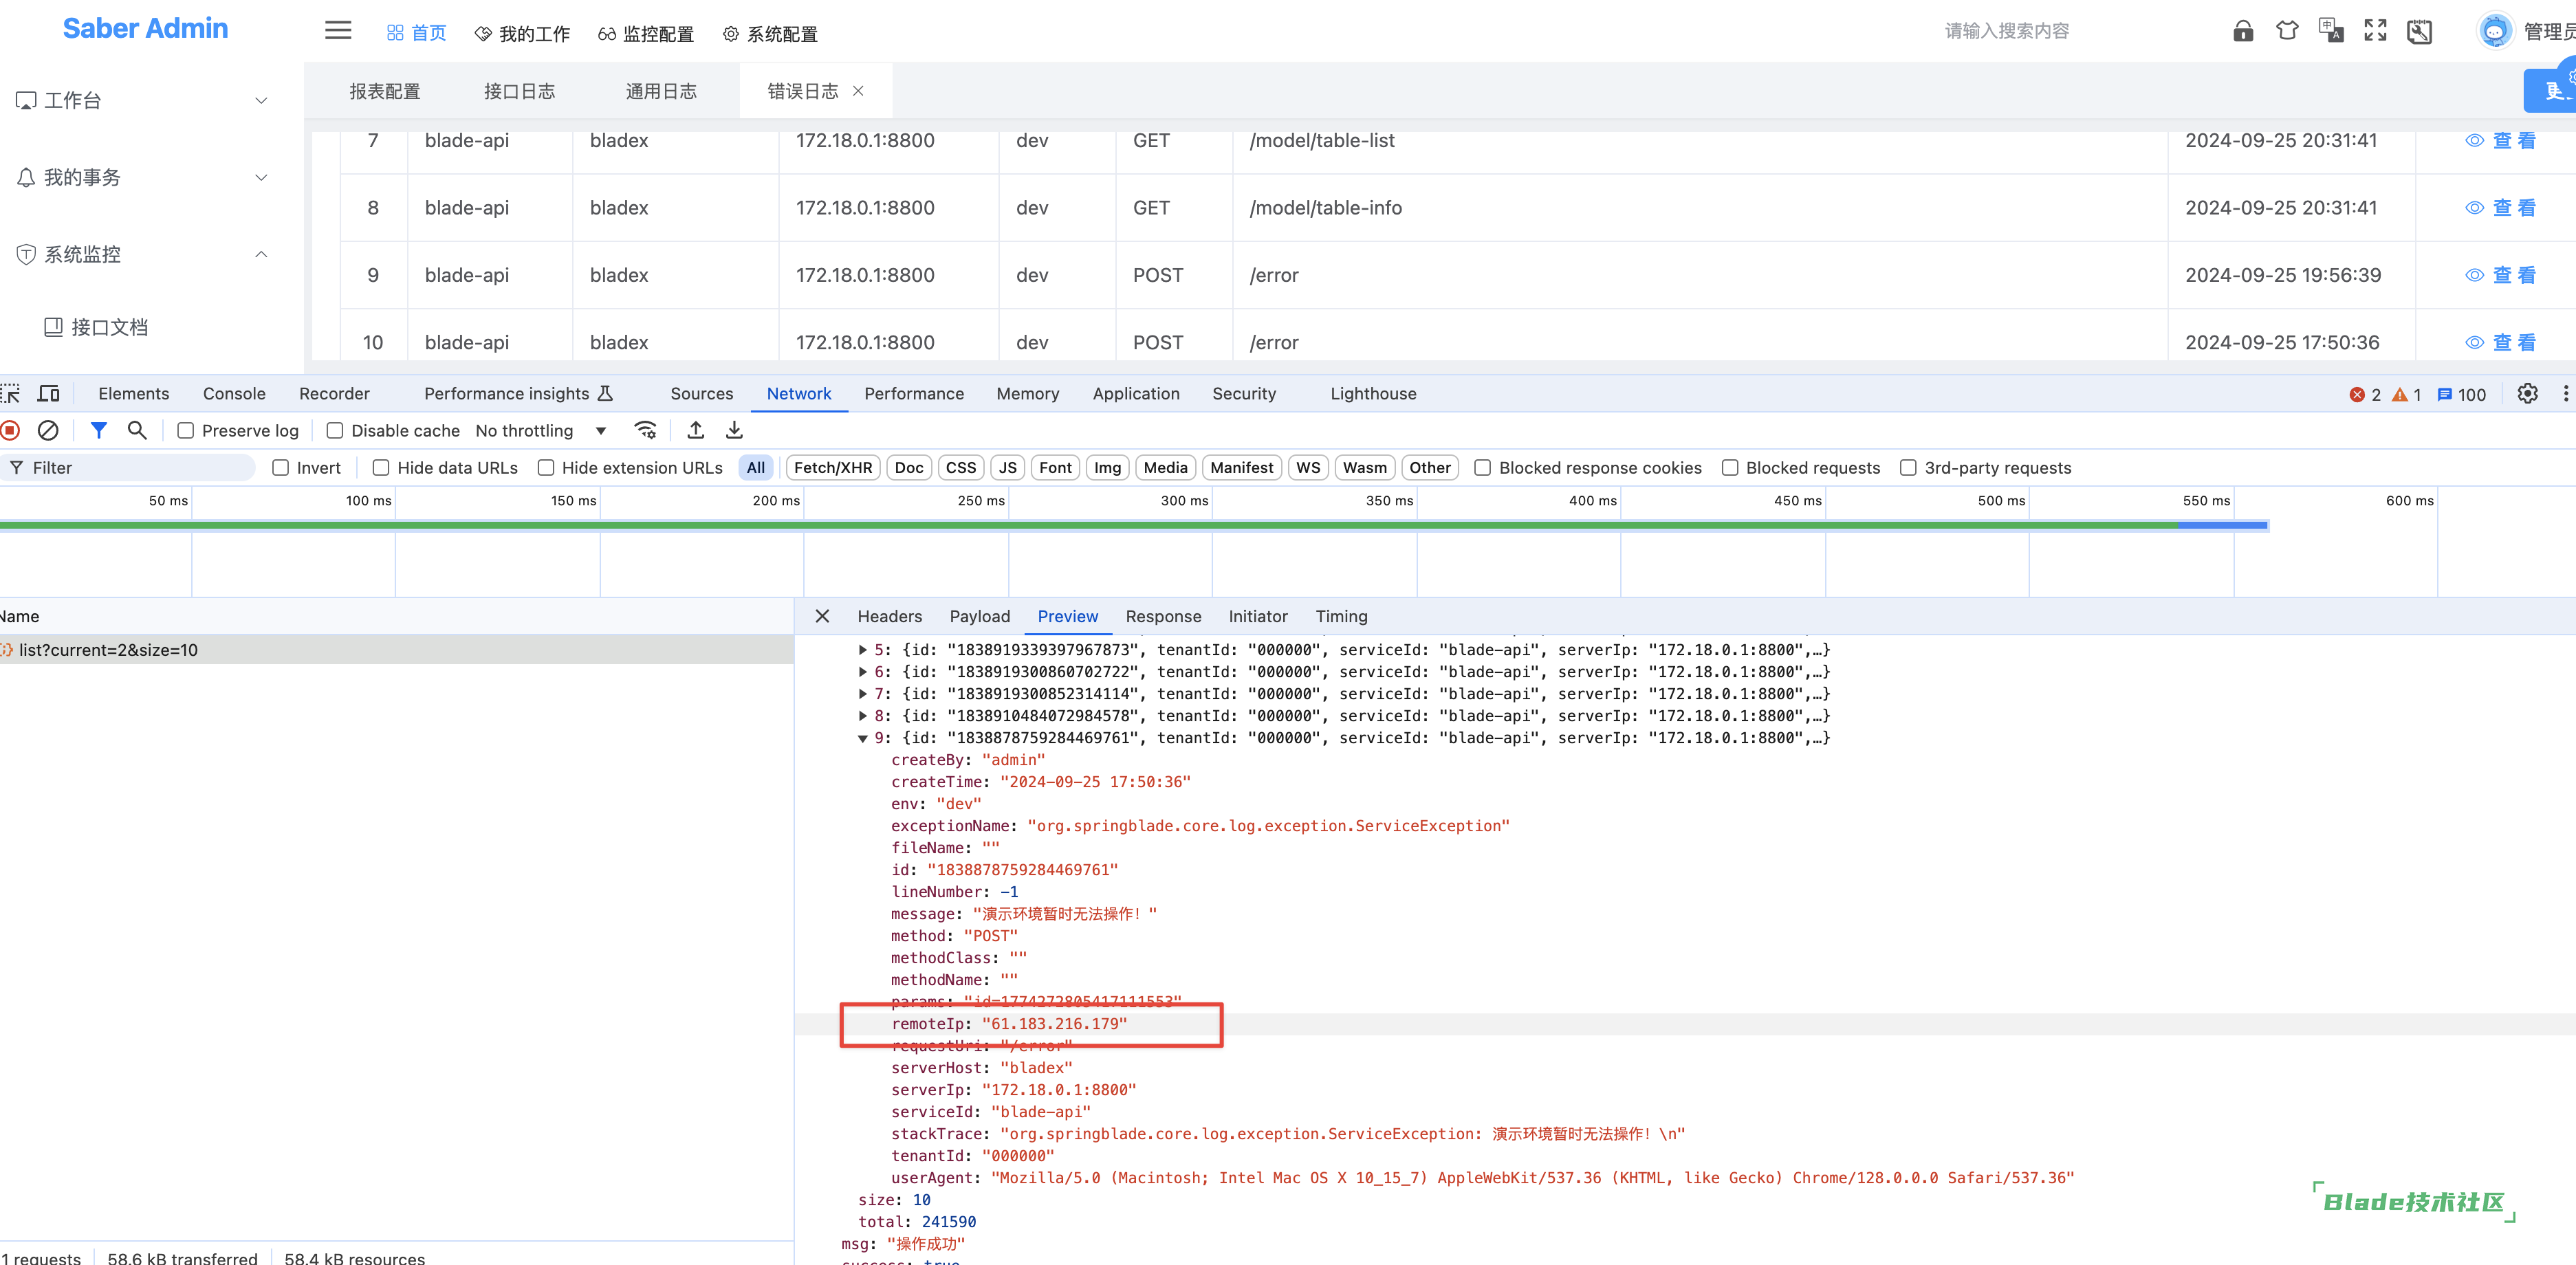Screen dimensions: 2576x1265
Task: Check the Invert filter checkbox
Action: 281,468
